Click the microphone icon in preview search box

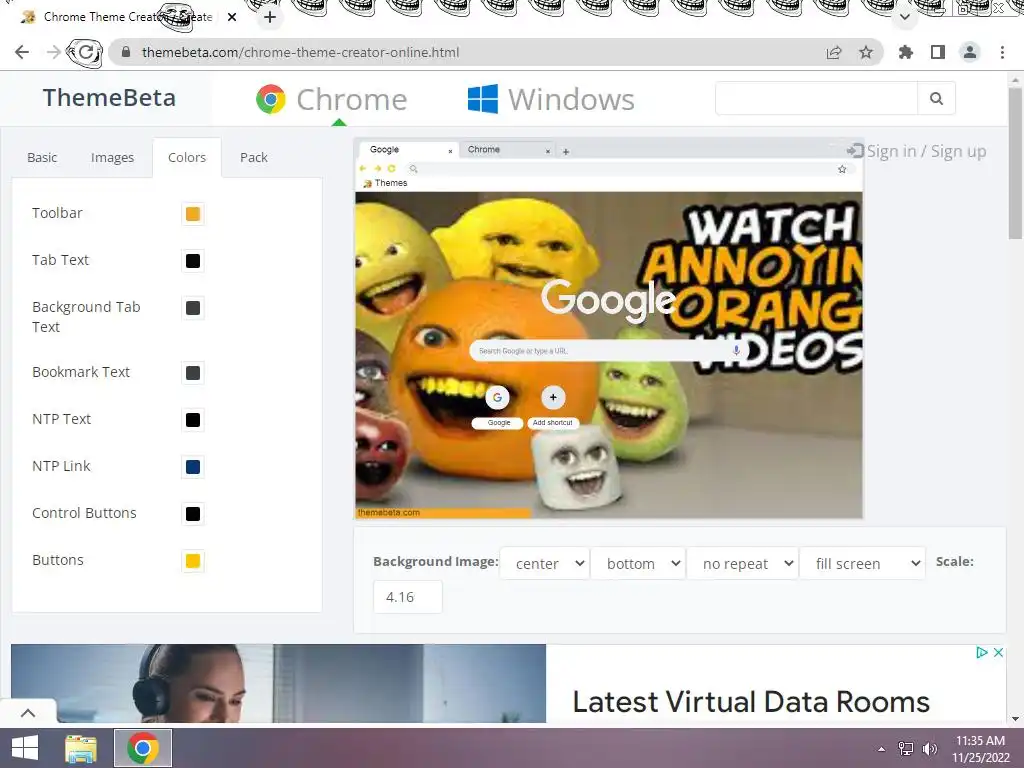point(736,351)
